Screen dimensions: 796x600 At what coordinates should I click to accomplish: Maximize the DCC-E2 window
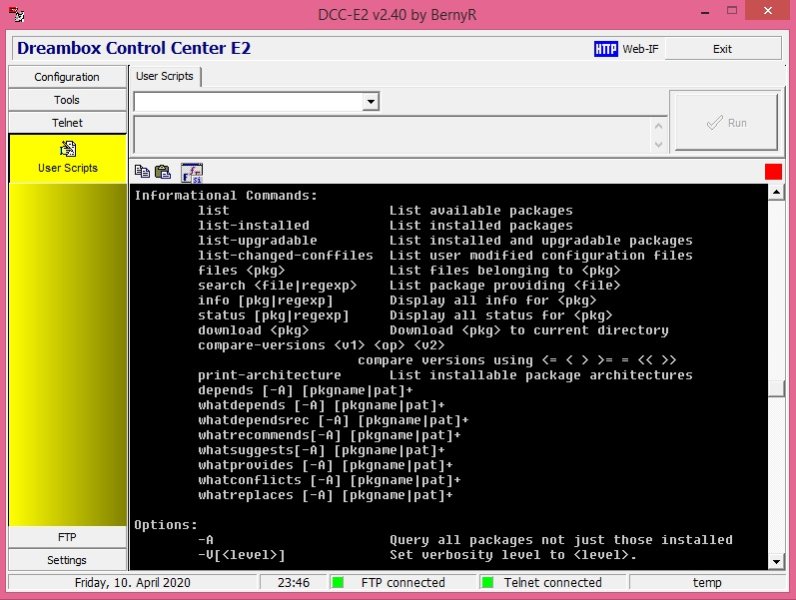coord(732,11)
